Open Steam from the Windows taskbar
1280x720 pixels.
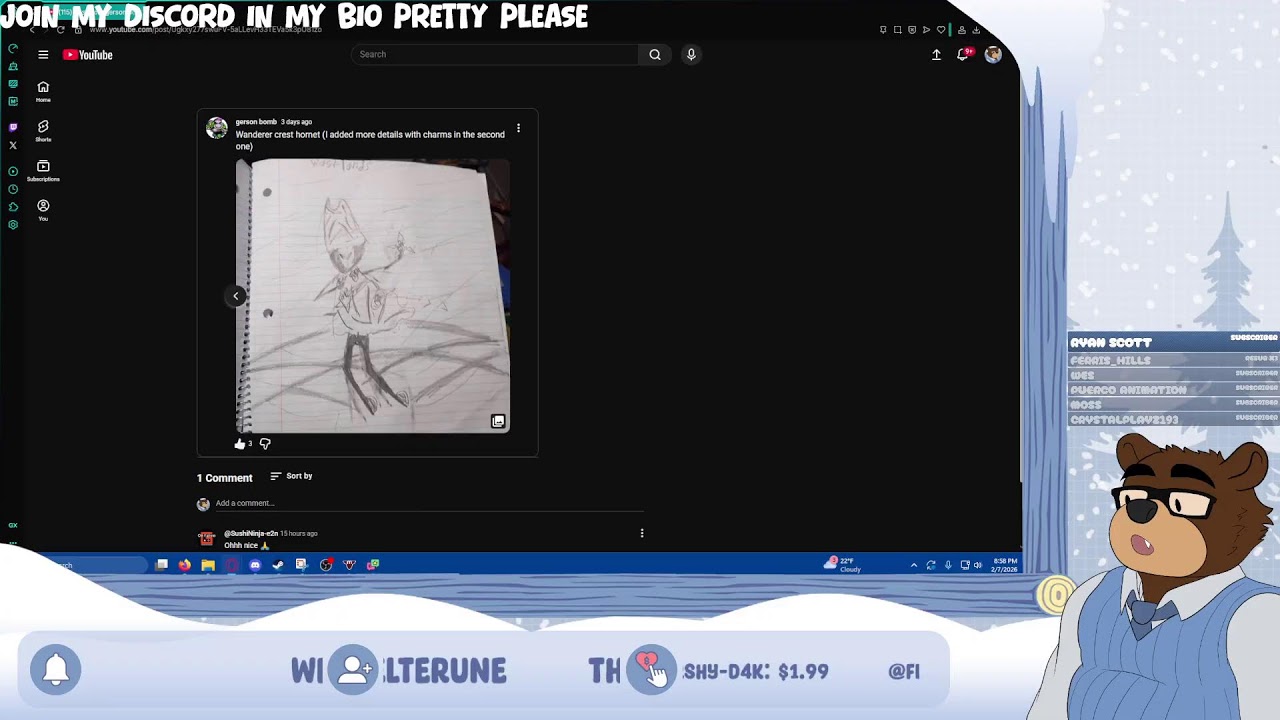tap(278, 565)
